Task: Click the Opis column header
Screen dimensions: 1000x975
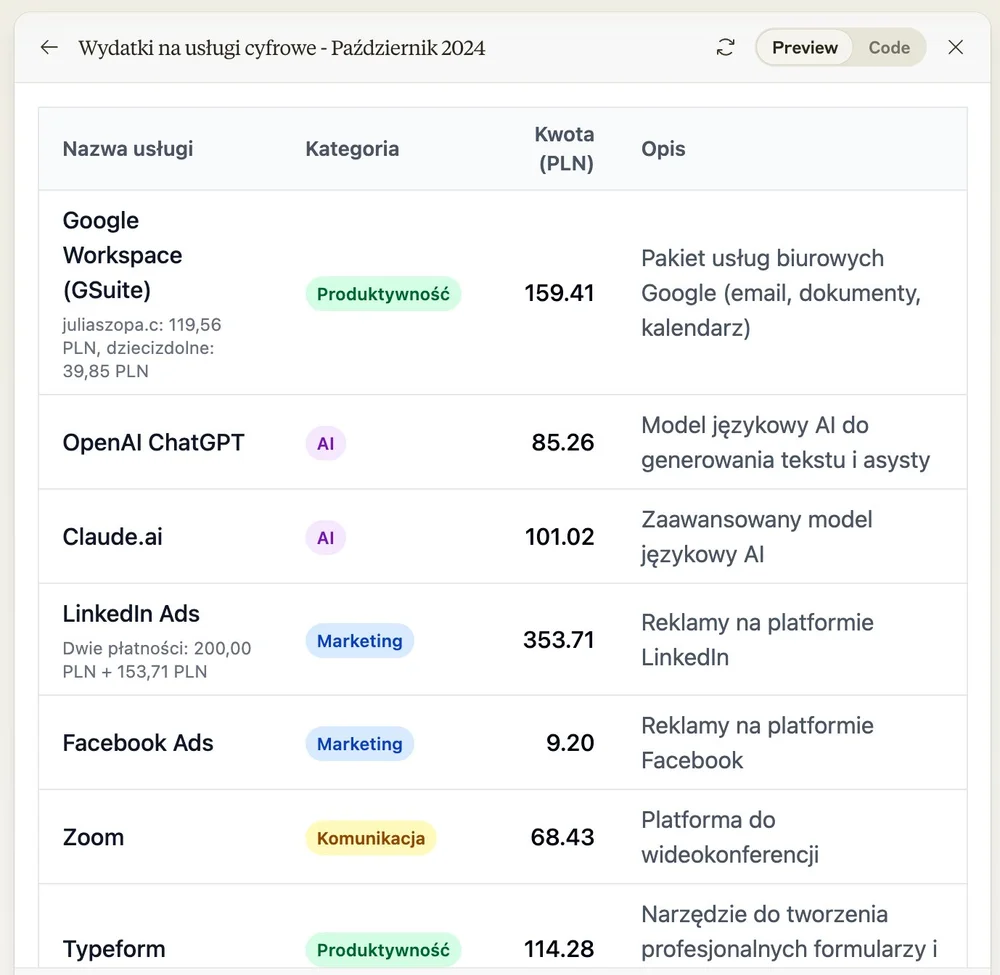Action: click(x=663, y=149)
